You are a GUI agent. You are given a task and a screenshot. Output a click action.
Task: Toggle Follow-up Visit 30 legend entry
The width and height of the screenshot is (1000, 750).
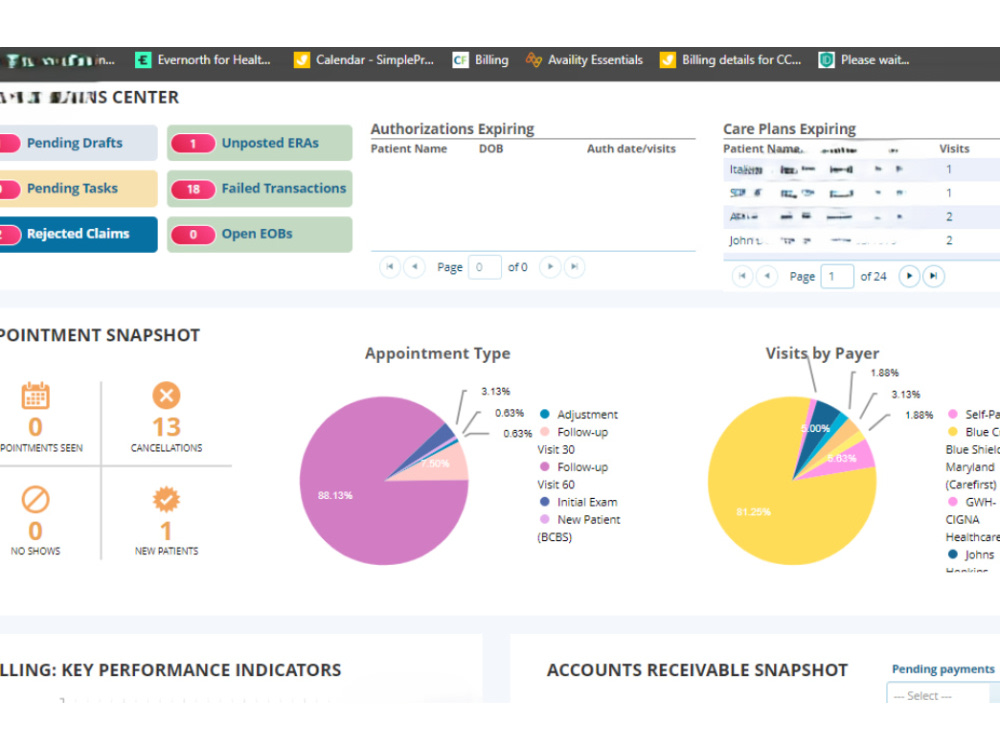tap(573, 441)
